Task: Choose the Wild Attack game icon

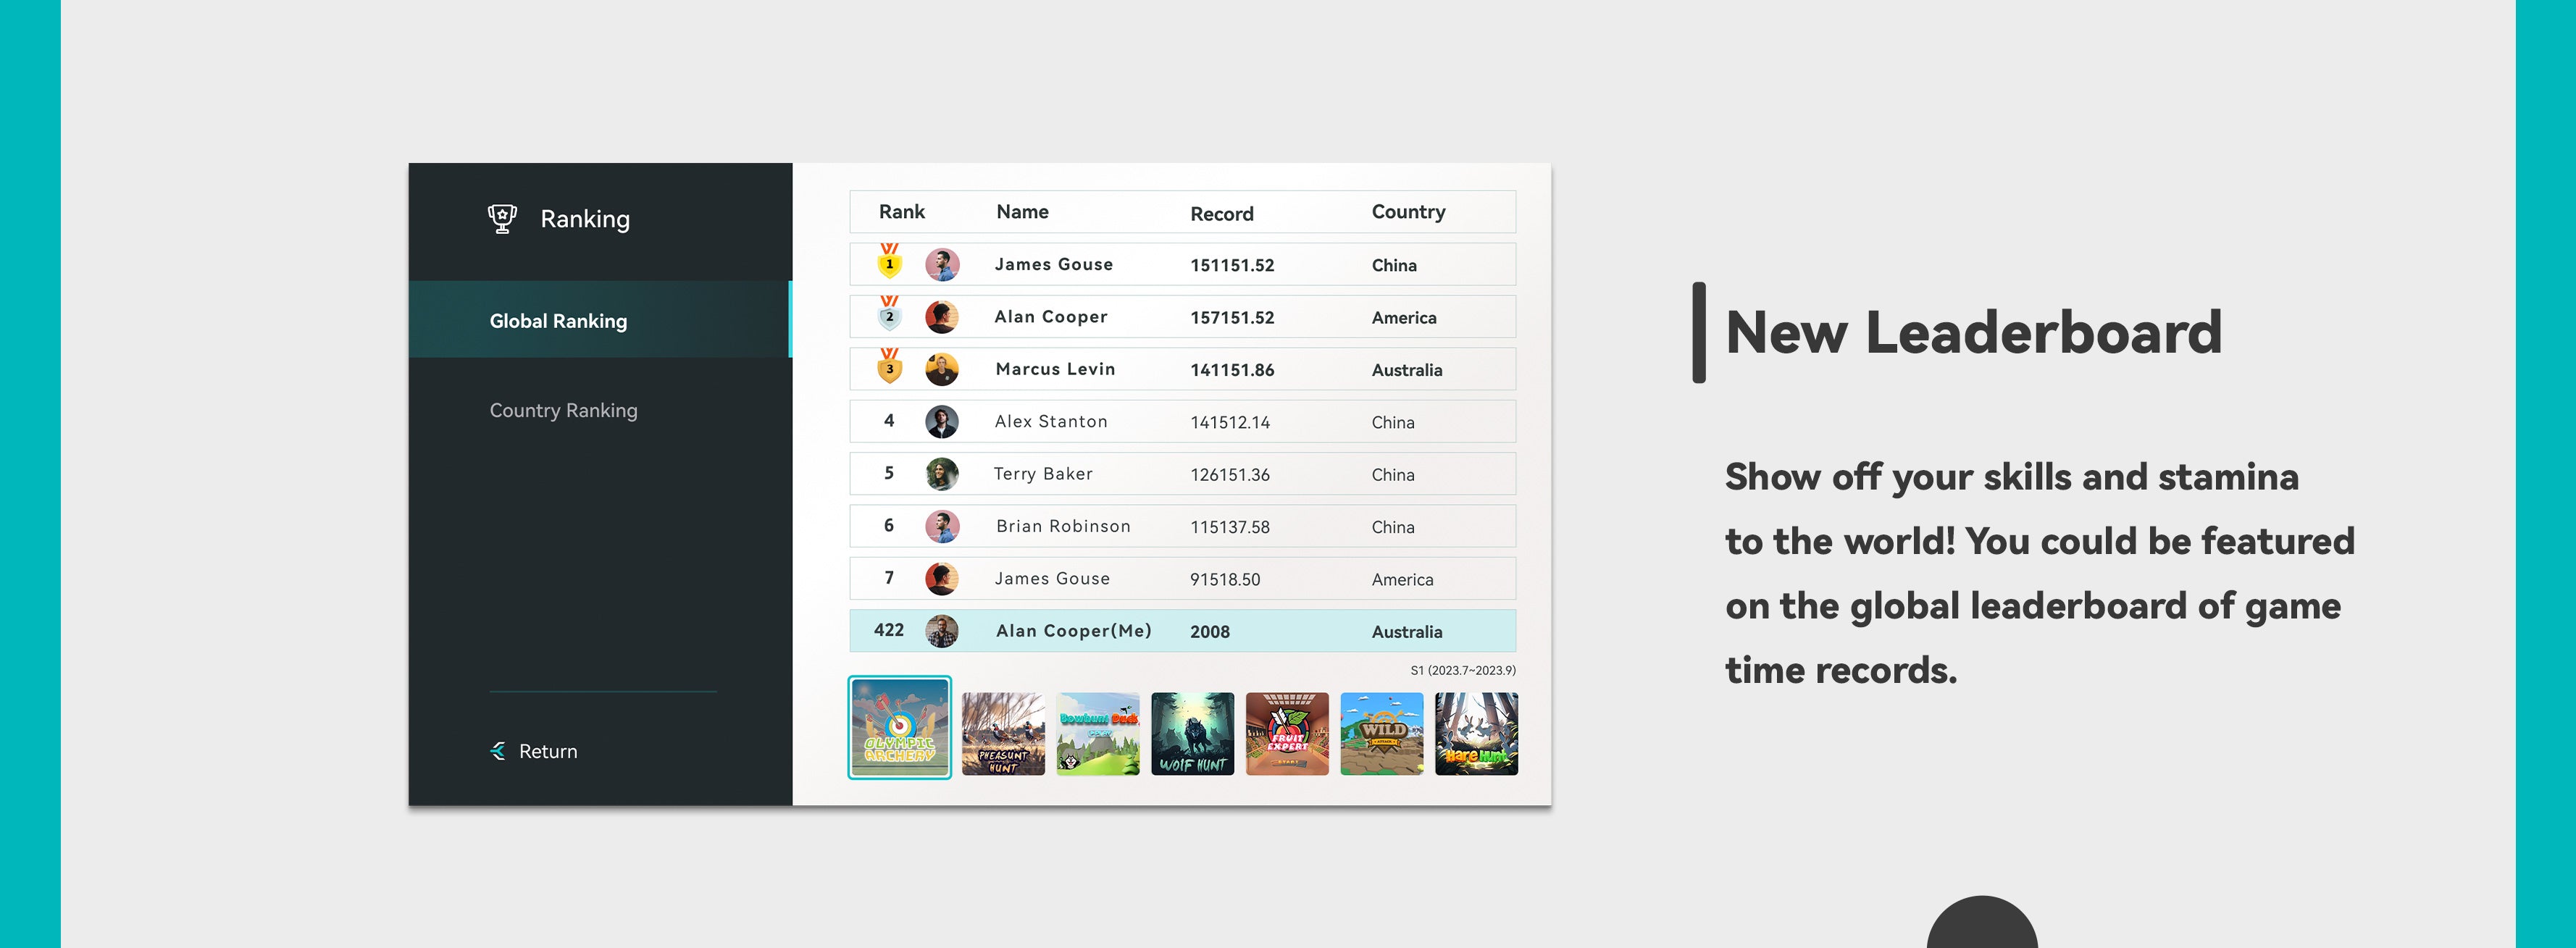Action: 1381,733
